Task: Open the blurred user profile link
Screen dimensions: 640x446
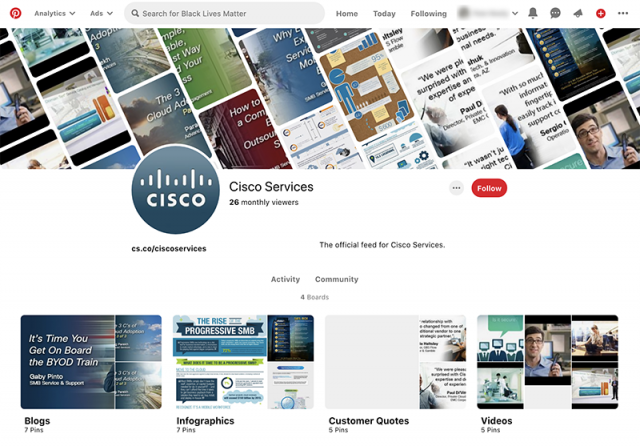Action: (x=483, y=13)
